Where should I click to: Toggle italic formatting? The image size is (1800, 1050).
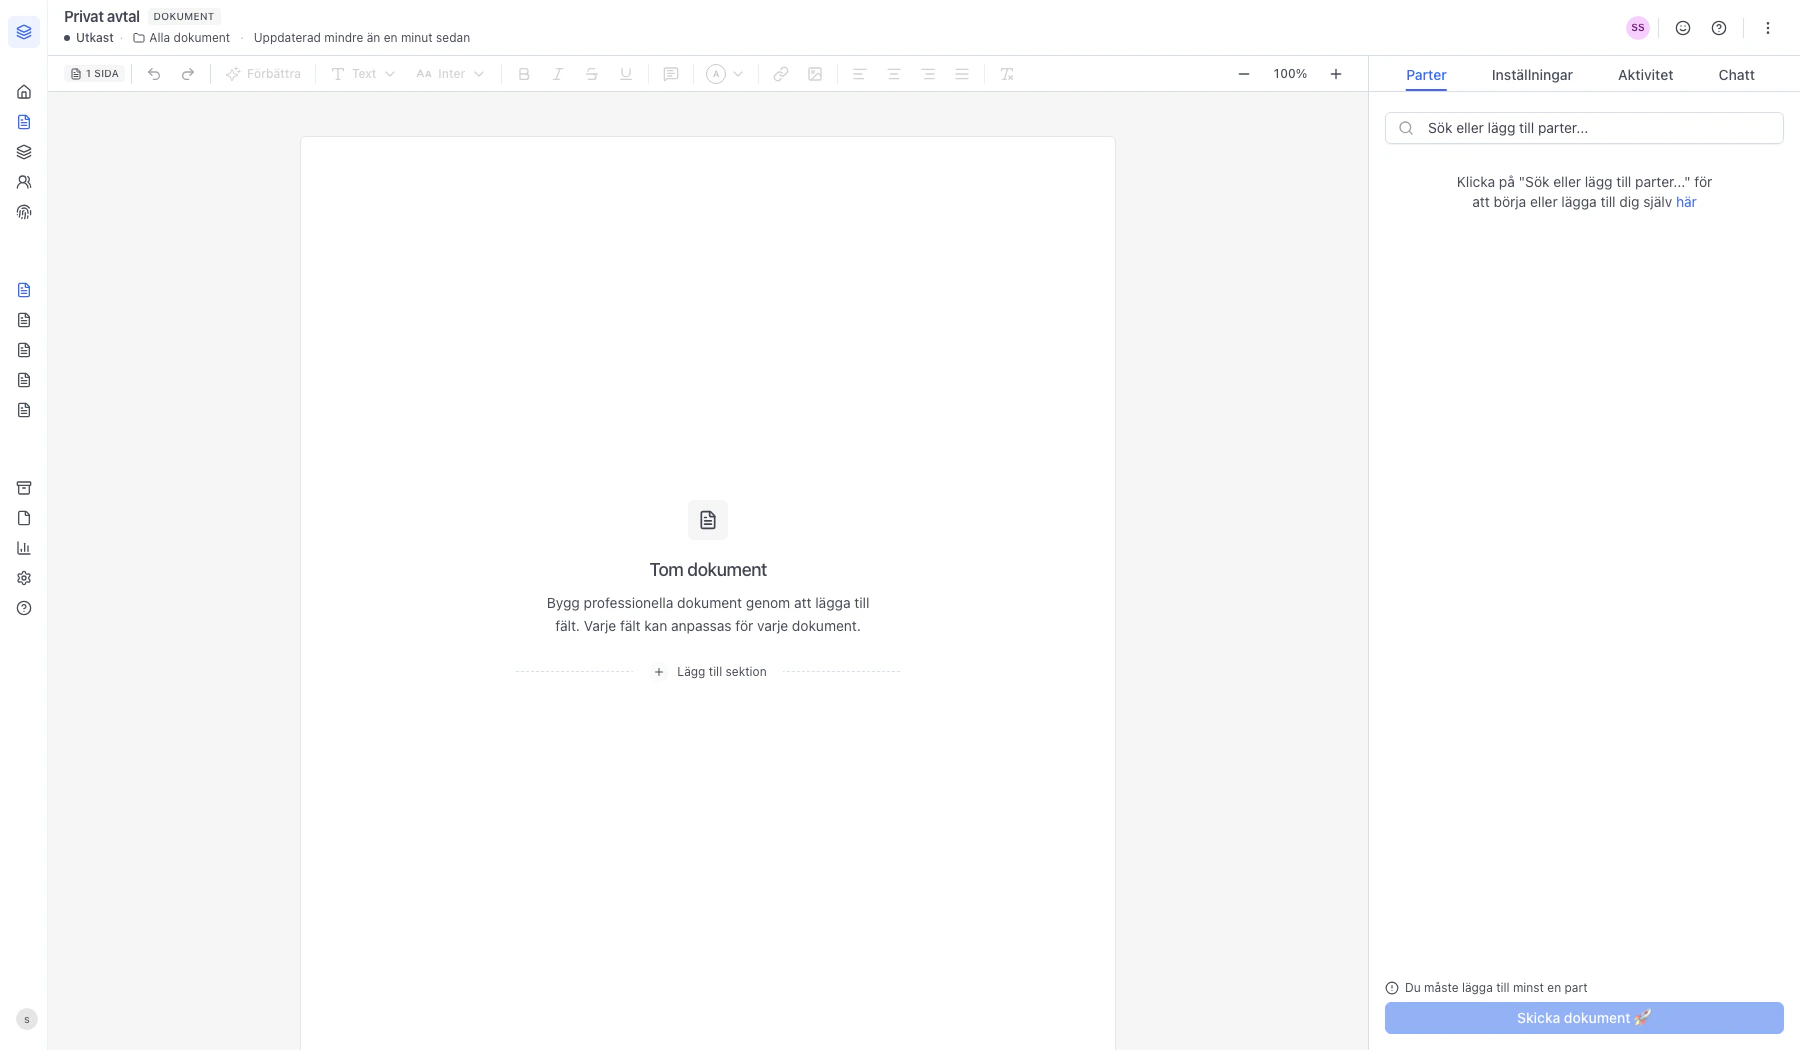558,74
